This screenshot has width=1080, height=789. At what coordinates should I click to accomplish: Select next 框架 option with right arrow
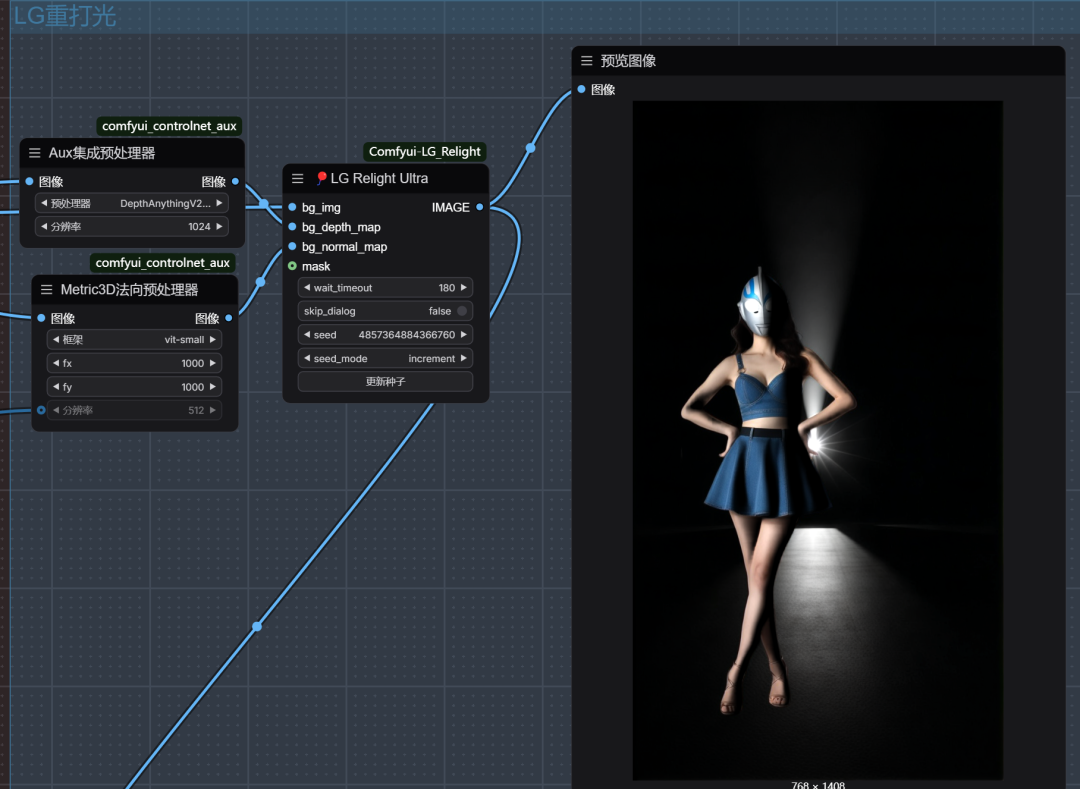coord(213,339)
